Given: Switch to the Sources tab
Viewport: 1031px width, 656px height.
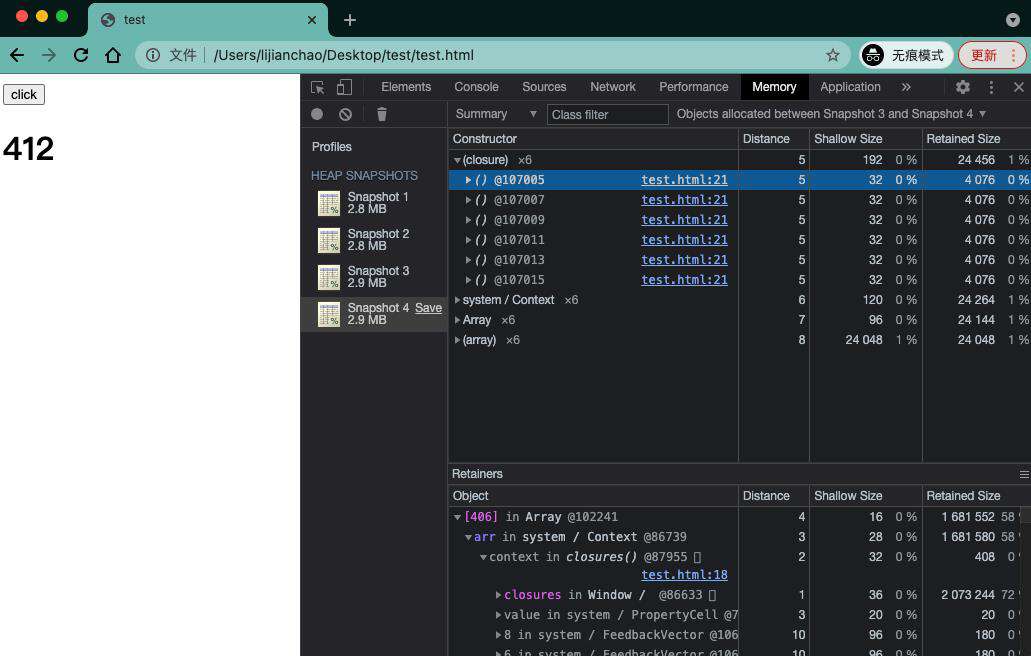Looking at the screenshot, I should click(544, 87).
